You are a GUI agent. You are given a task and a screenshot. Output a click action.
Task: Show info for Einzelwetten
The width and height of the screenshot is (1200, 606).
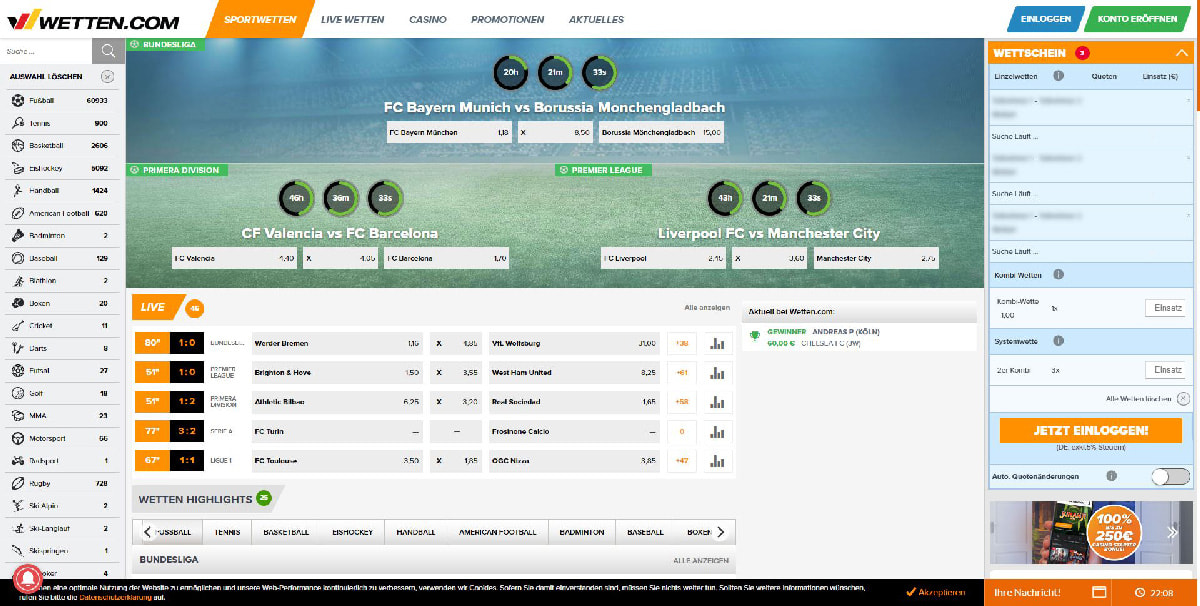point(1058,76)
